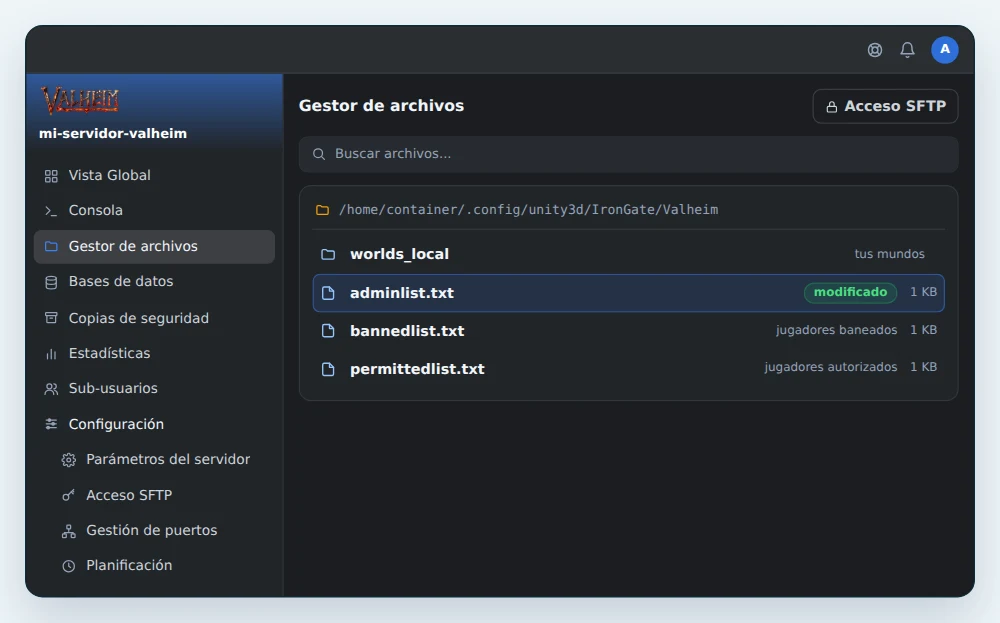
Task: Click the Valheim logo
Action: (80, 100)
